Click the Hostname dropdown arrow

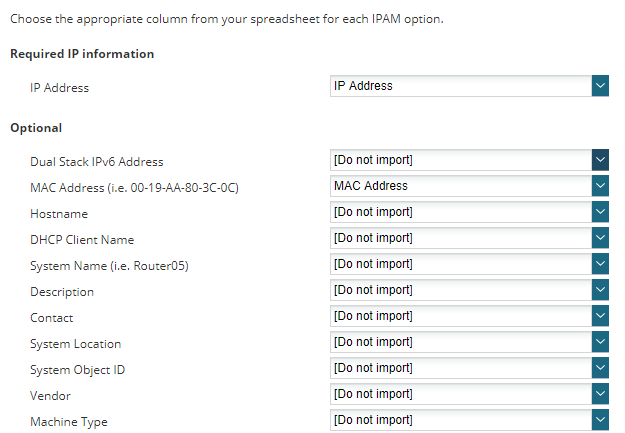[x=600, y=212]
